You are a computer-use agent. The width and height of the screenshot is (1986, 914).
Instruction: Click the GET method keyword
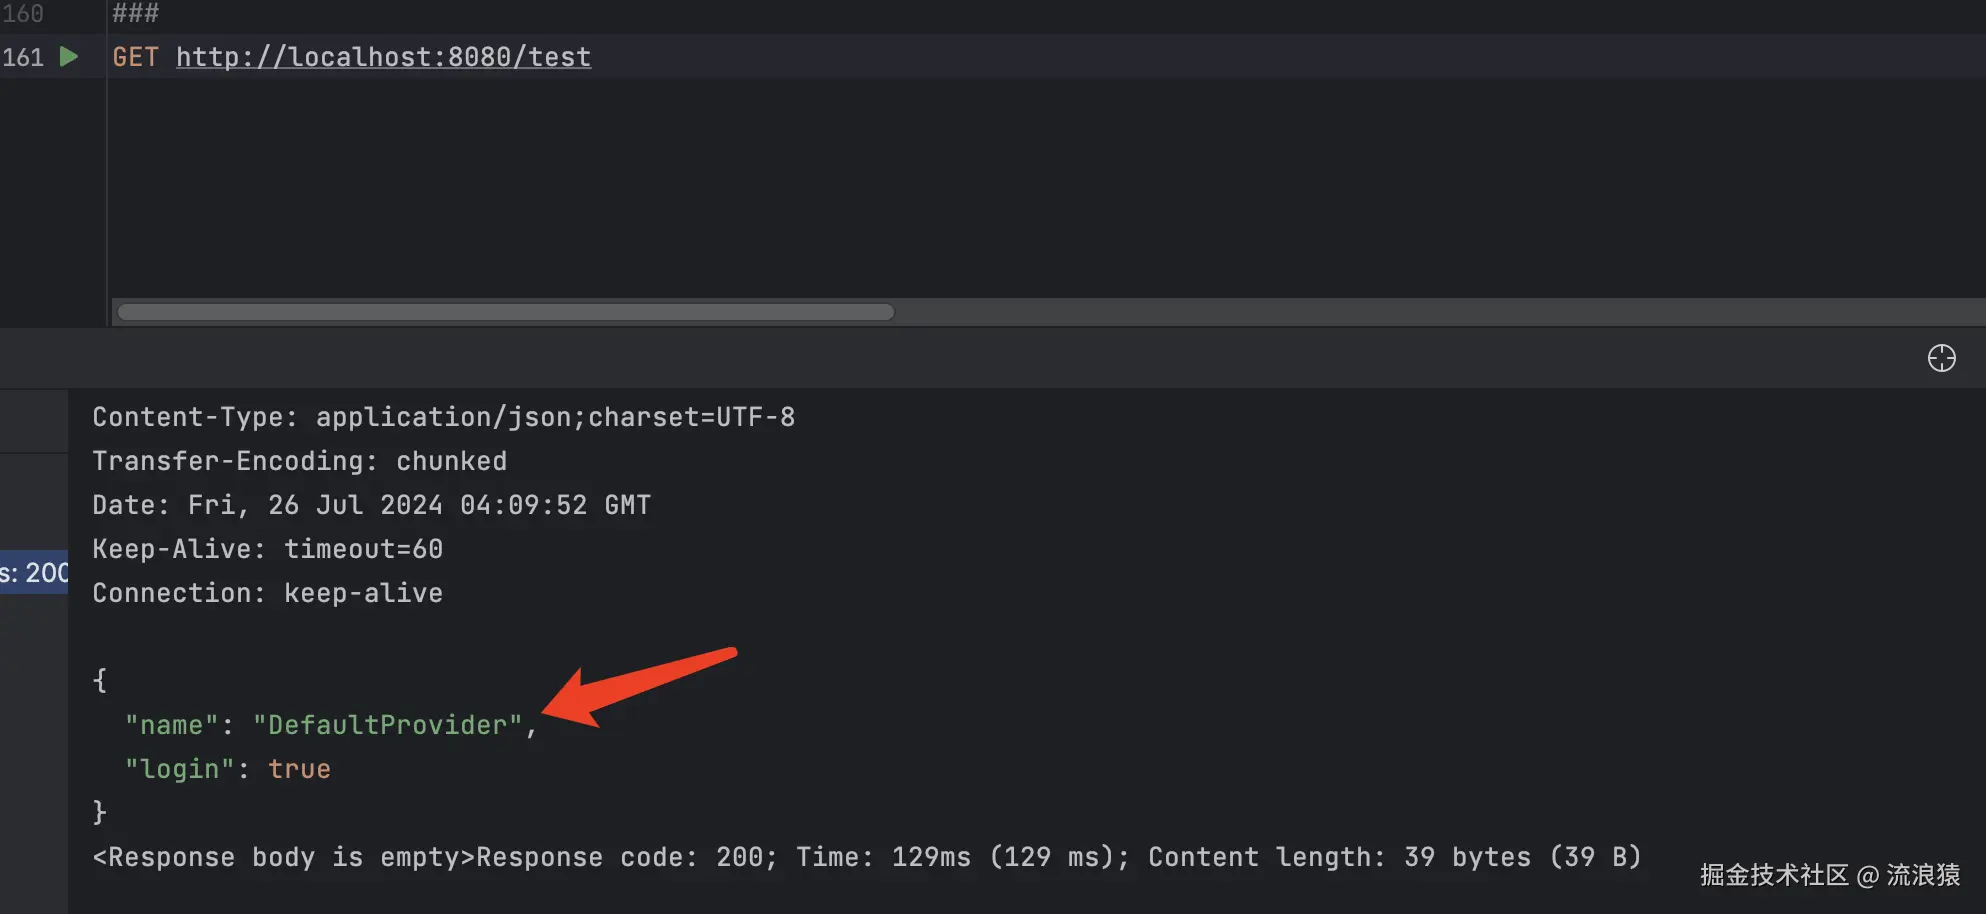click(135, 57)
